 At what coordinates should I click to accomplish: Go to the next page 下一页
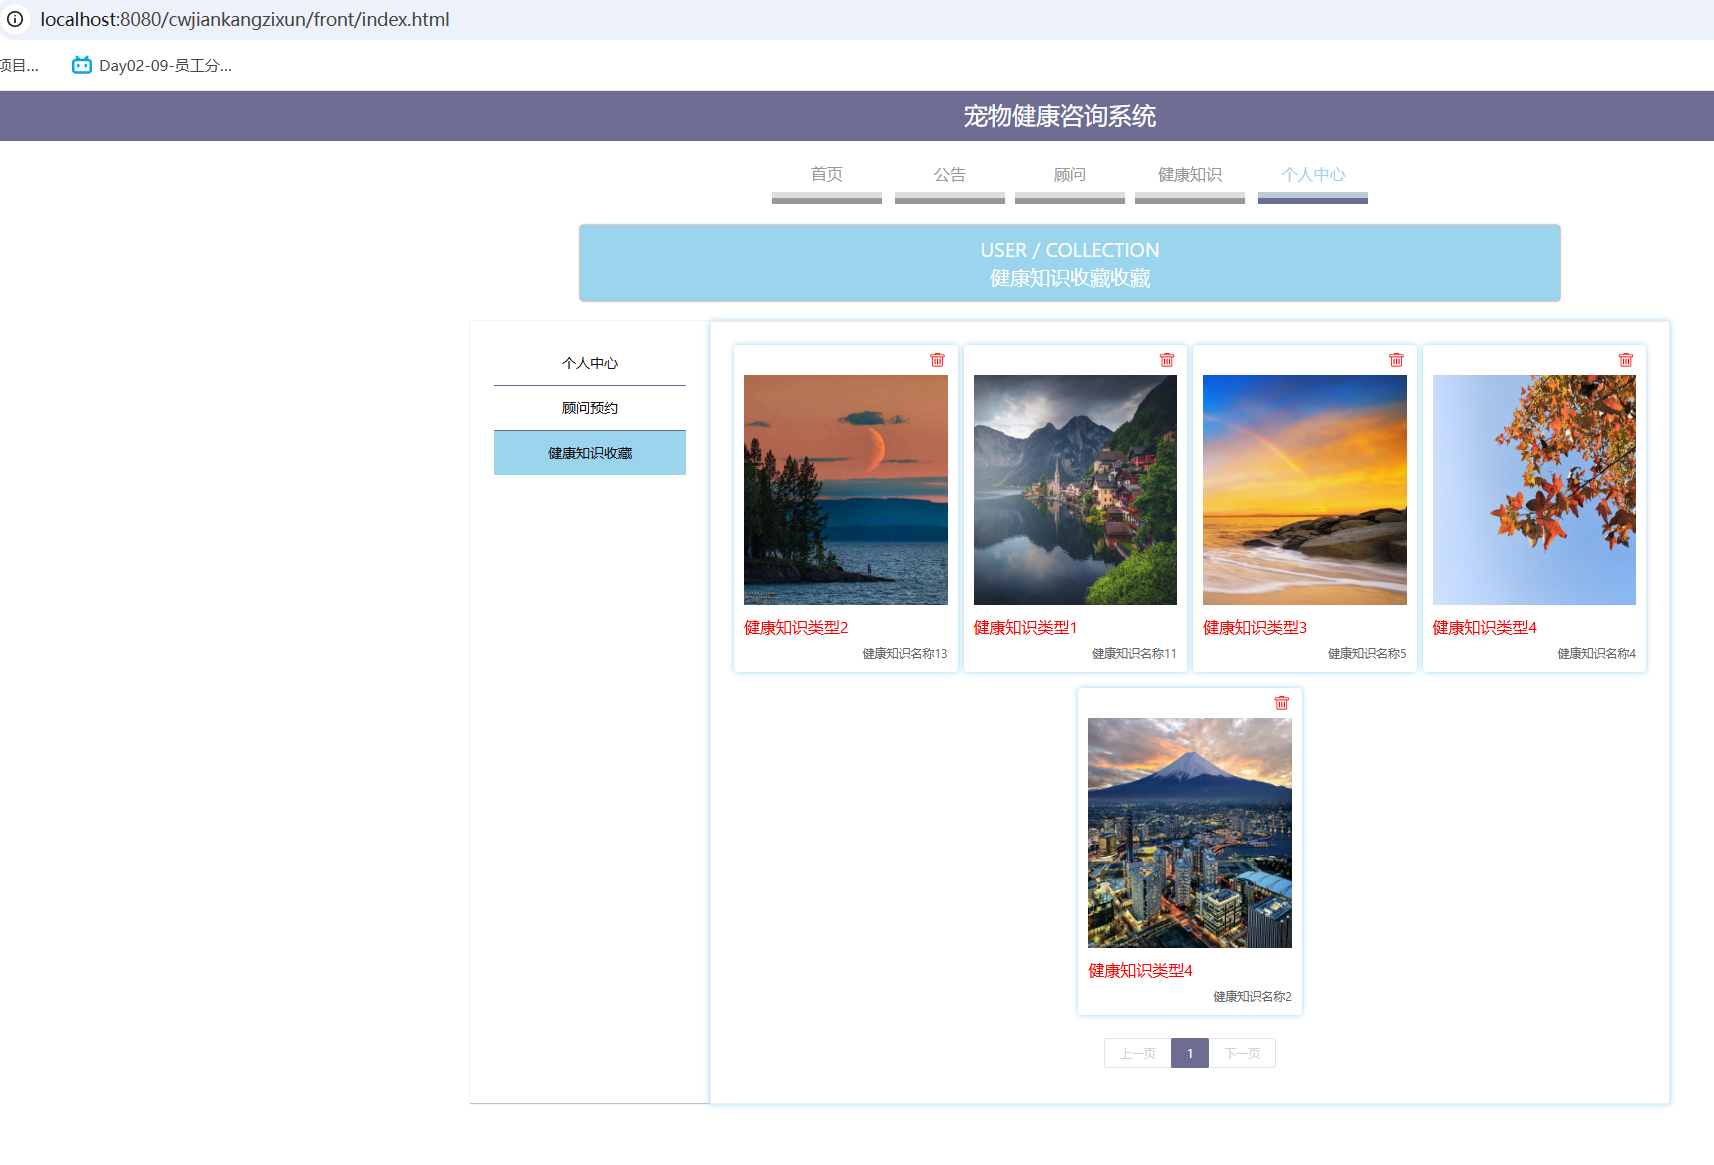[x=1242, y=1053]
